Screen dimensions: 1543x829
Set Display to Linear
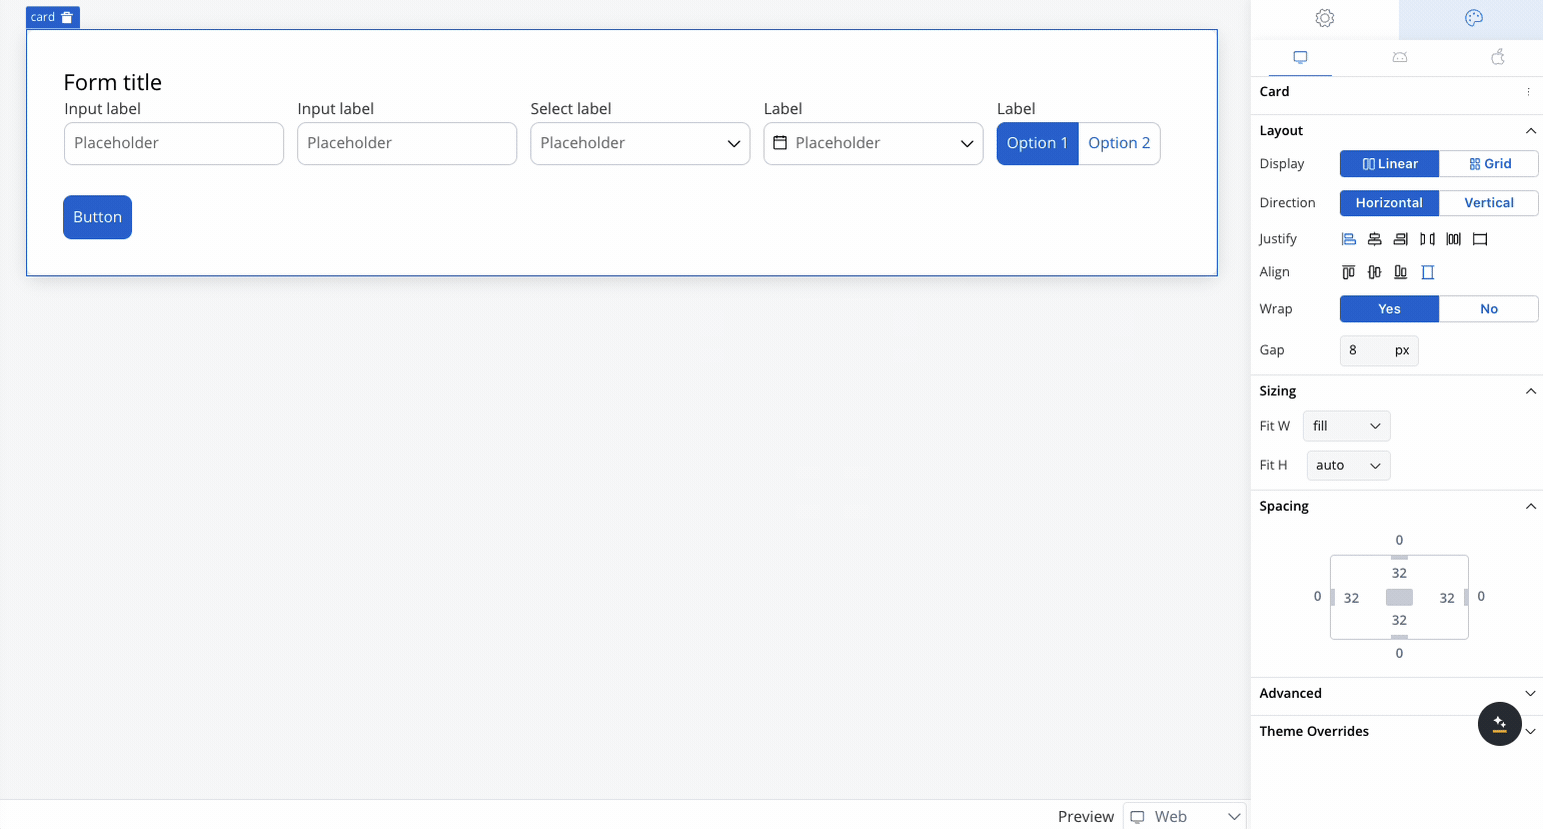(x=1390, y=164)
